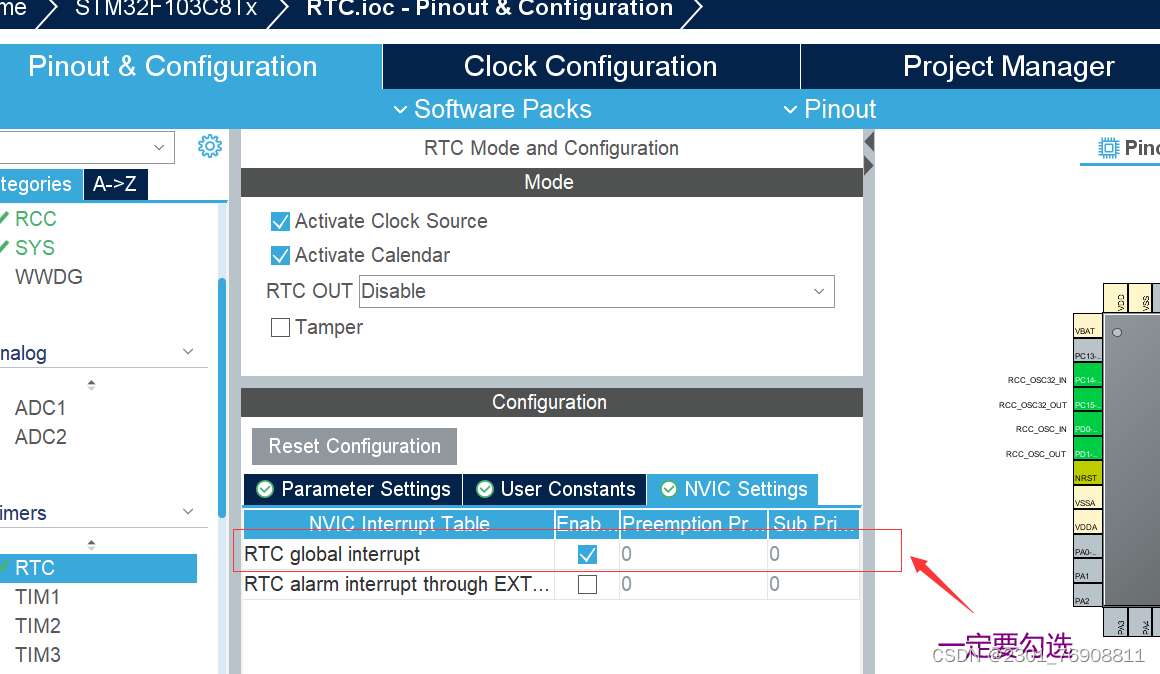Click the green checkmark beside RCC

point(7,218)
